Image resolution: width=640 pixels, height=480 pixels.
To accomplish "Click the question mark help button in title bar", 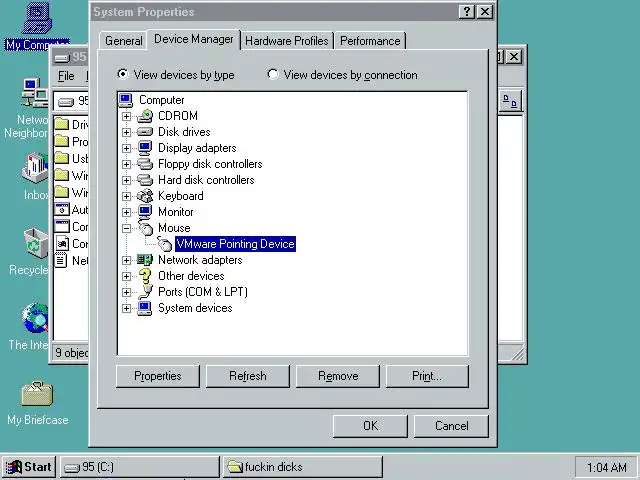I will point(467,12).
